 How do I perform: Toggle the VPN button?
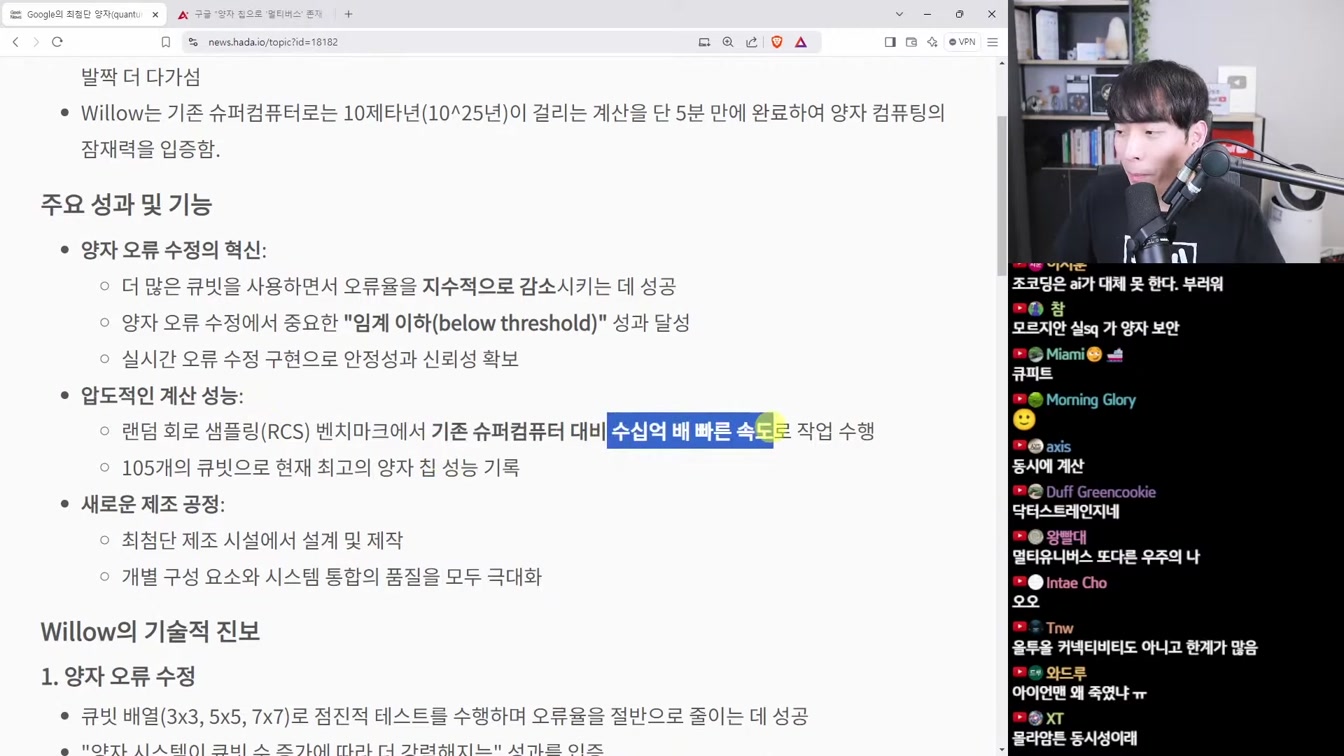coord(962,42)
